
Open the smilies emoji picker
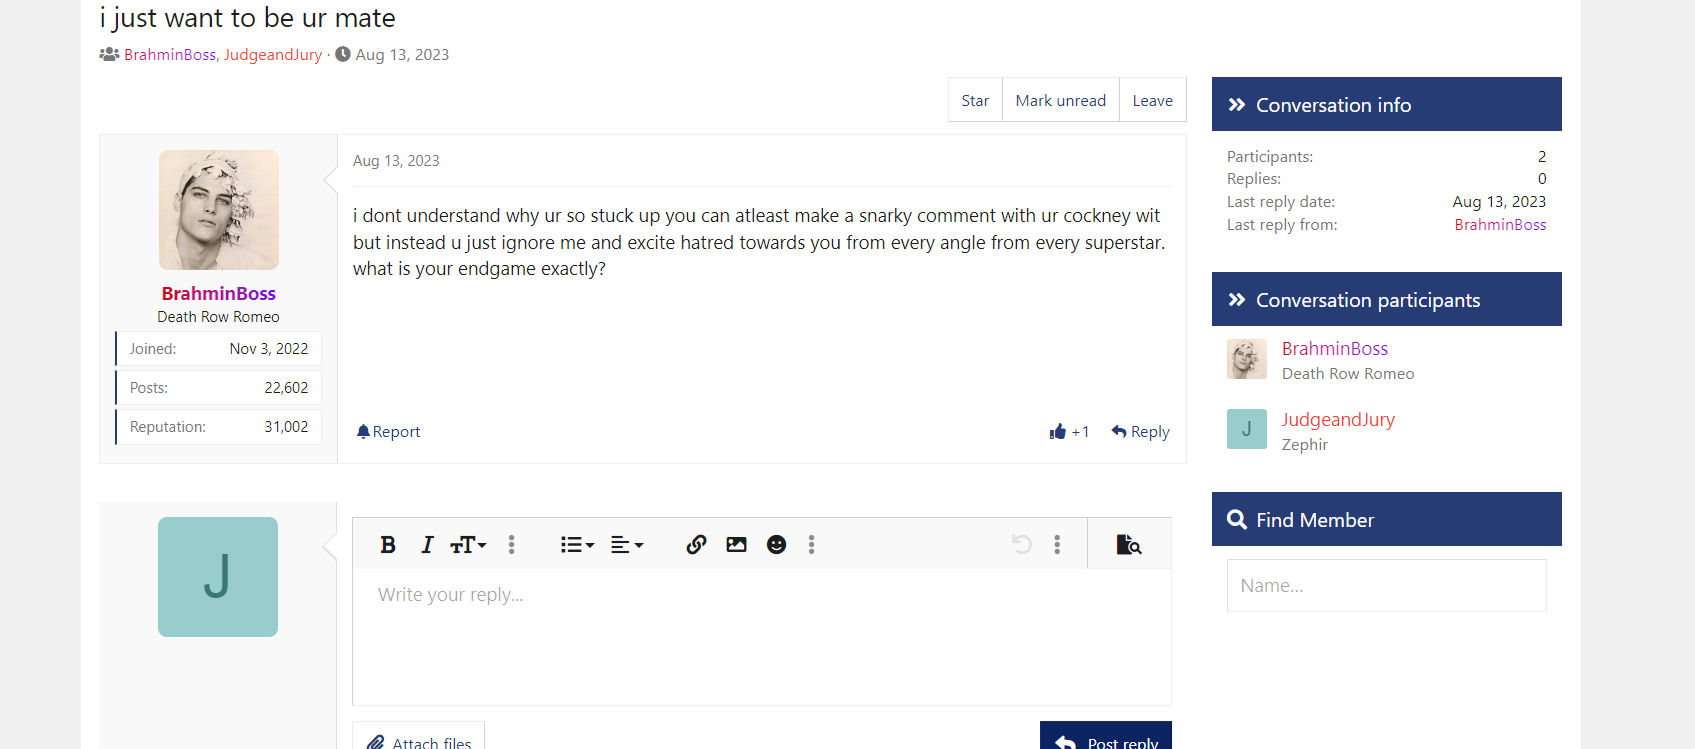pyautogui.click(x=776, y=545)
